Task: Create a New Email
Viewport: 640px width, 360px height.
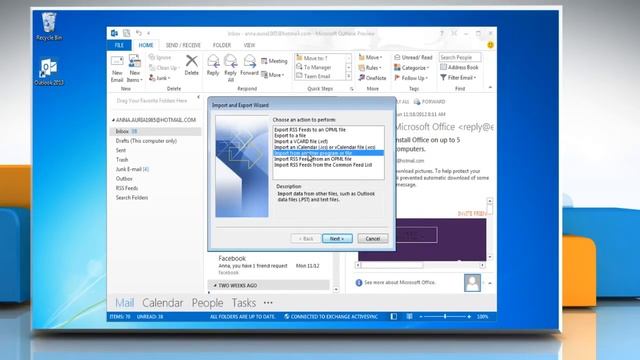Action: coord(117,69)
